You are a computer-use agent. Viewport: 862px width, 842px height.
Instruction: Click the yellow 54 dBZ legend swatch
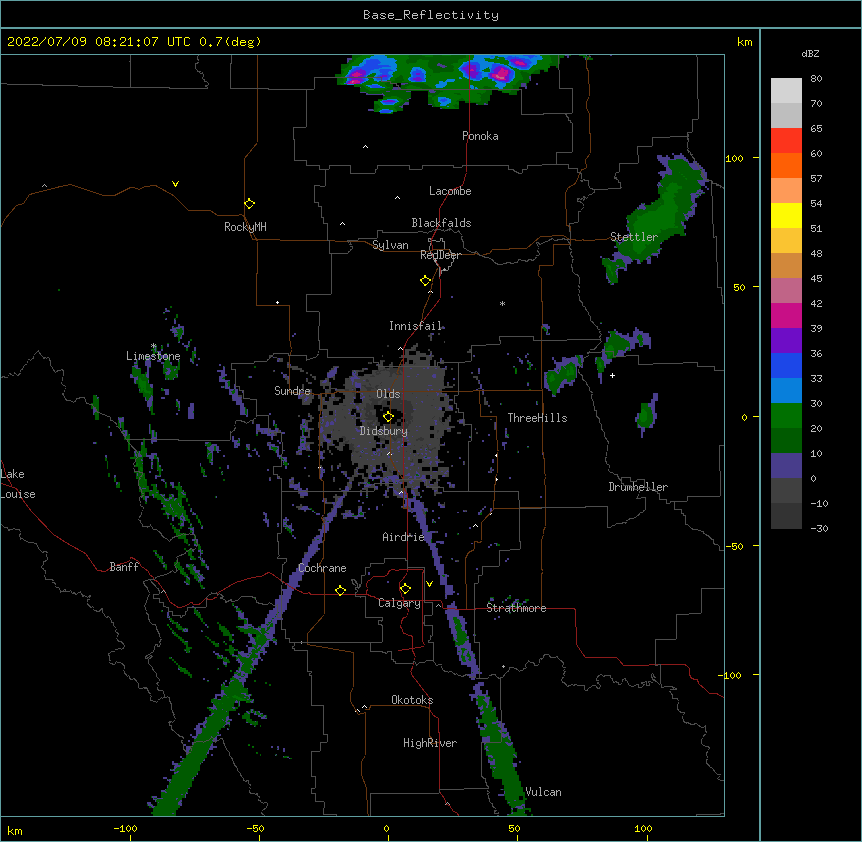coord(786,215)
